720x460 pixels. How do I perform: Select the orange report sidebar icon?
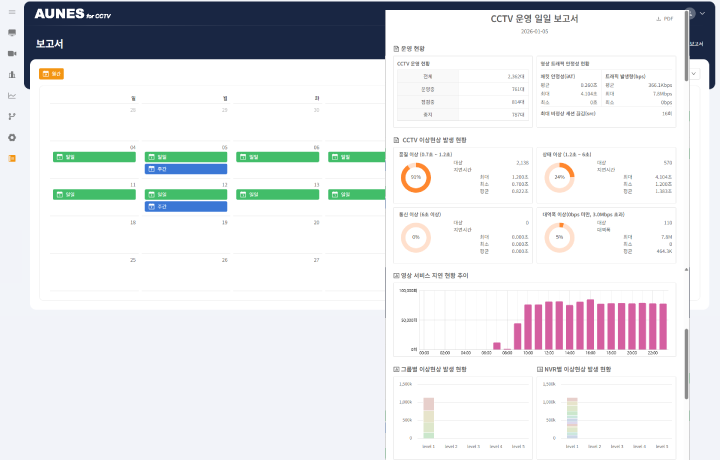tap(12, 158)
